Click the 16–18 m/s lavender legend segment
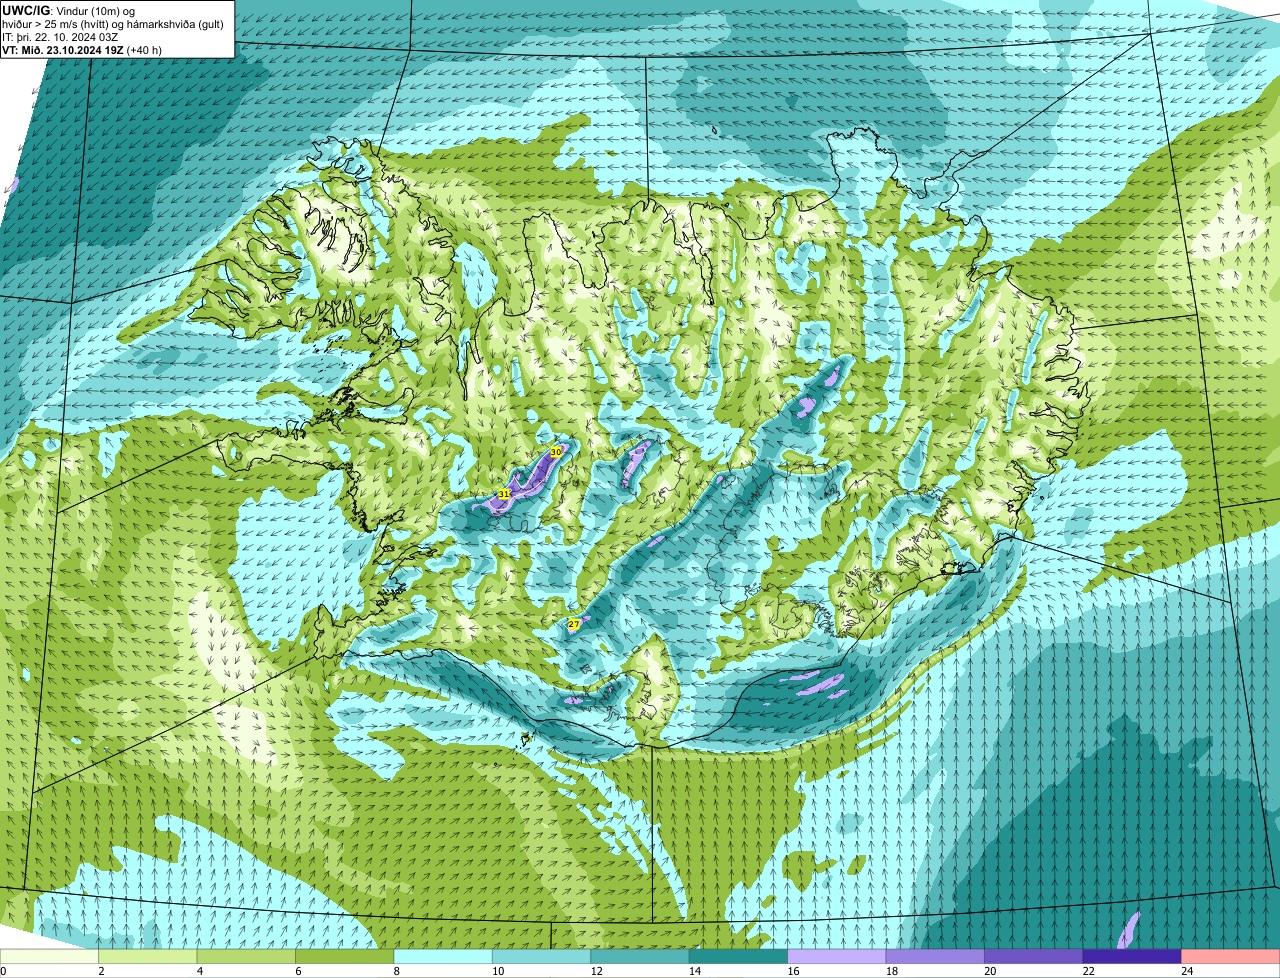 click(837, 956)
